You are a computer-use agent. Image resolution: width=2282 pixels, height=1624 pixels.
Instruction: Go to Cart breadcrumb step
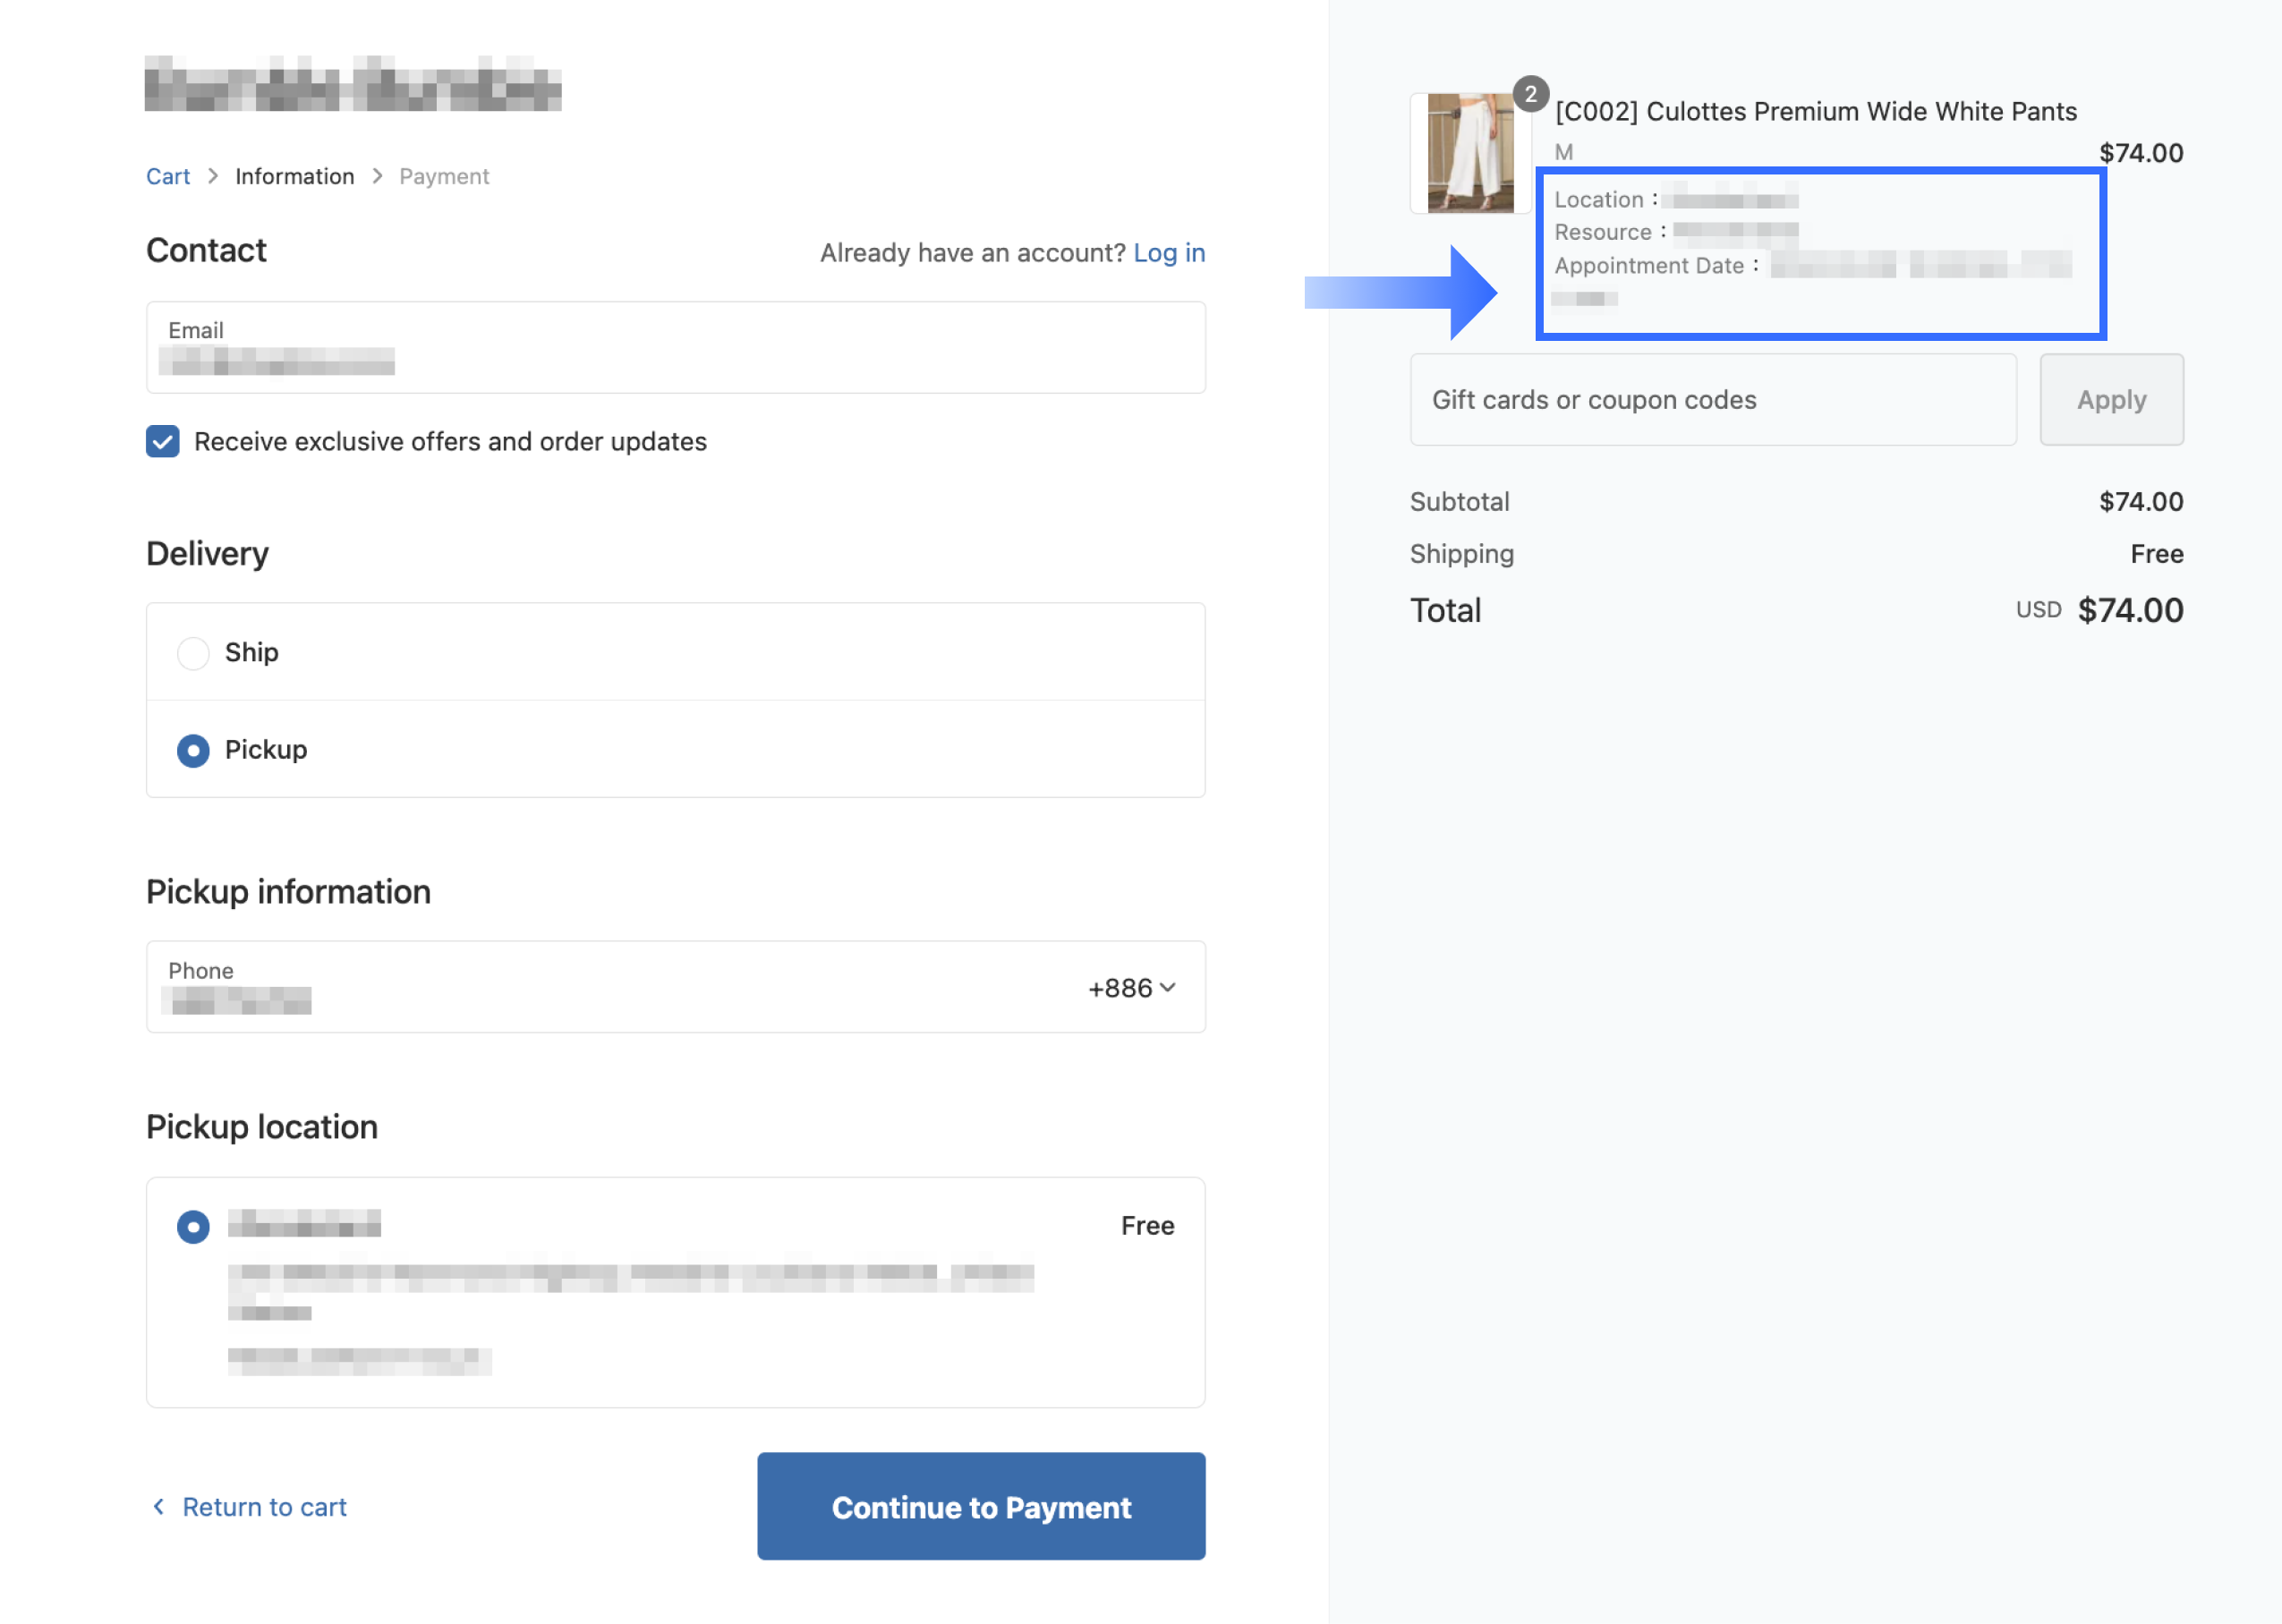pyautogui.click(x=168, y=176)
